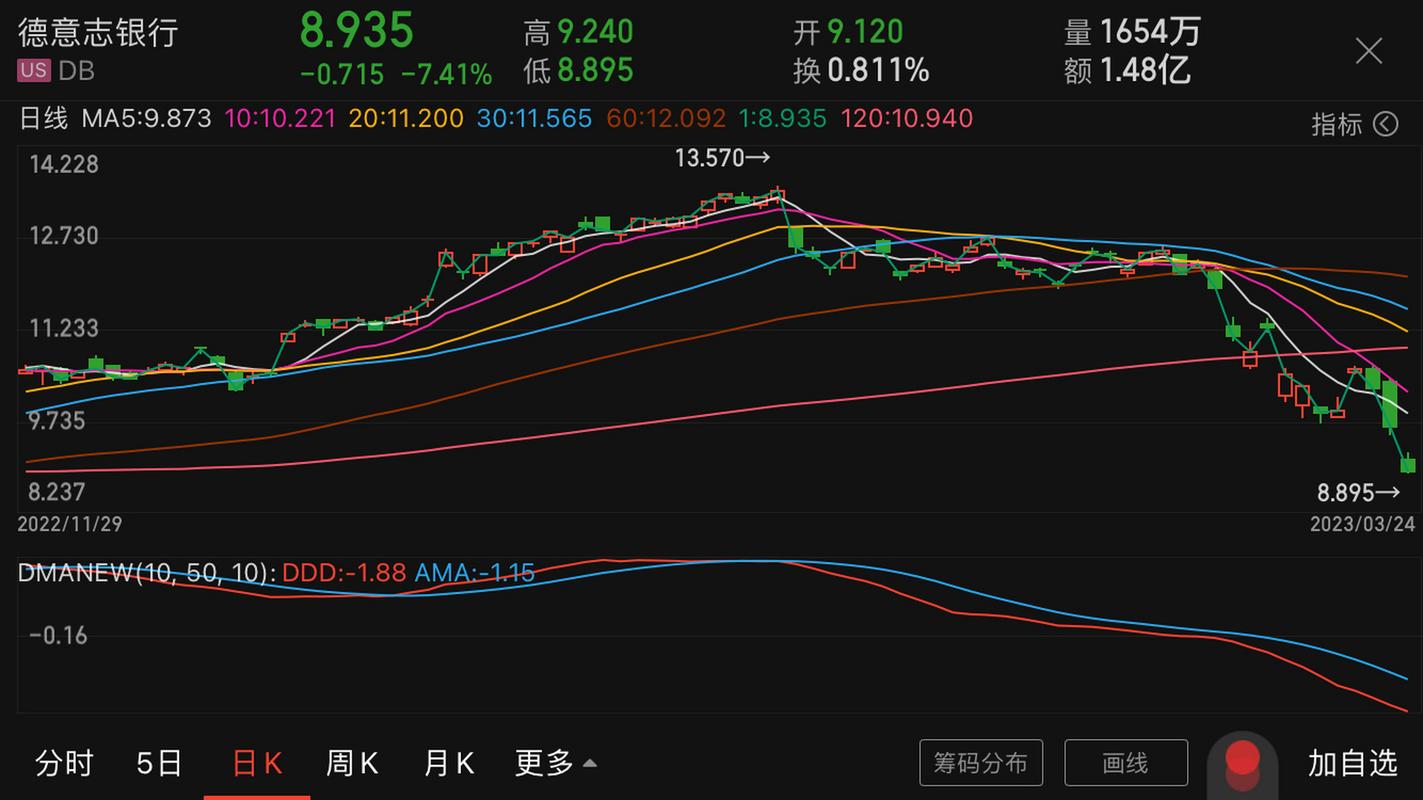Click the 13.570 peak price marker

pos(722,157)
